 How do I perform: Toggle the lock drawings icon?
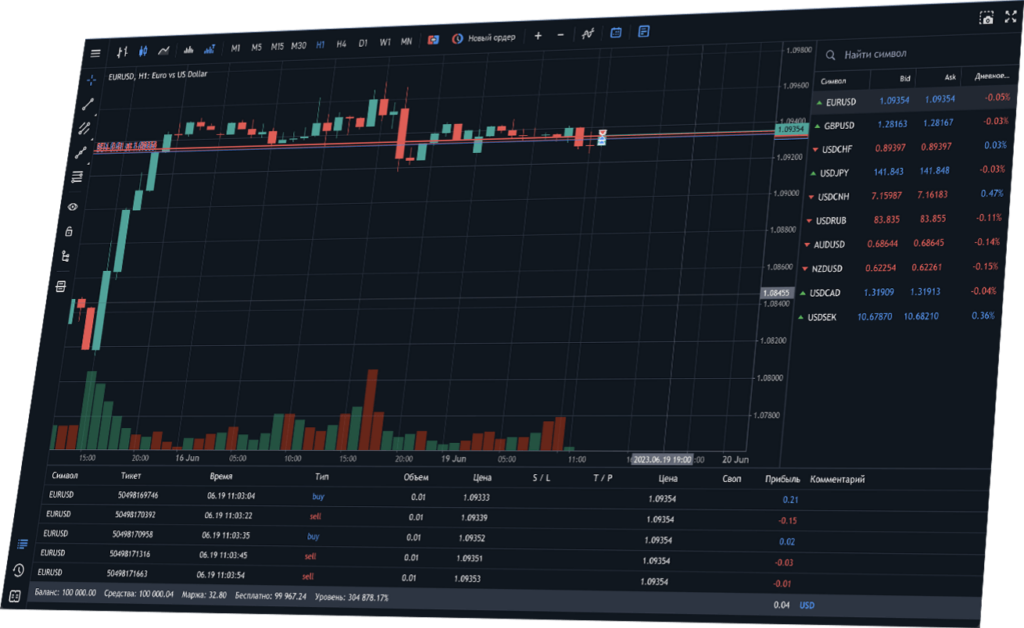[x=68, y=231]
